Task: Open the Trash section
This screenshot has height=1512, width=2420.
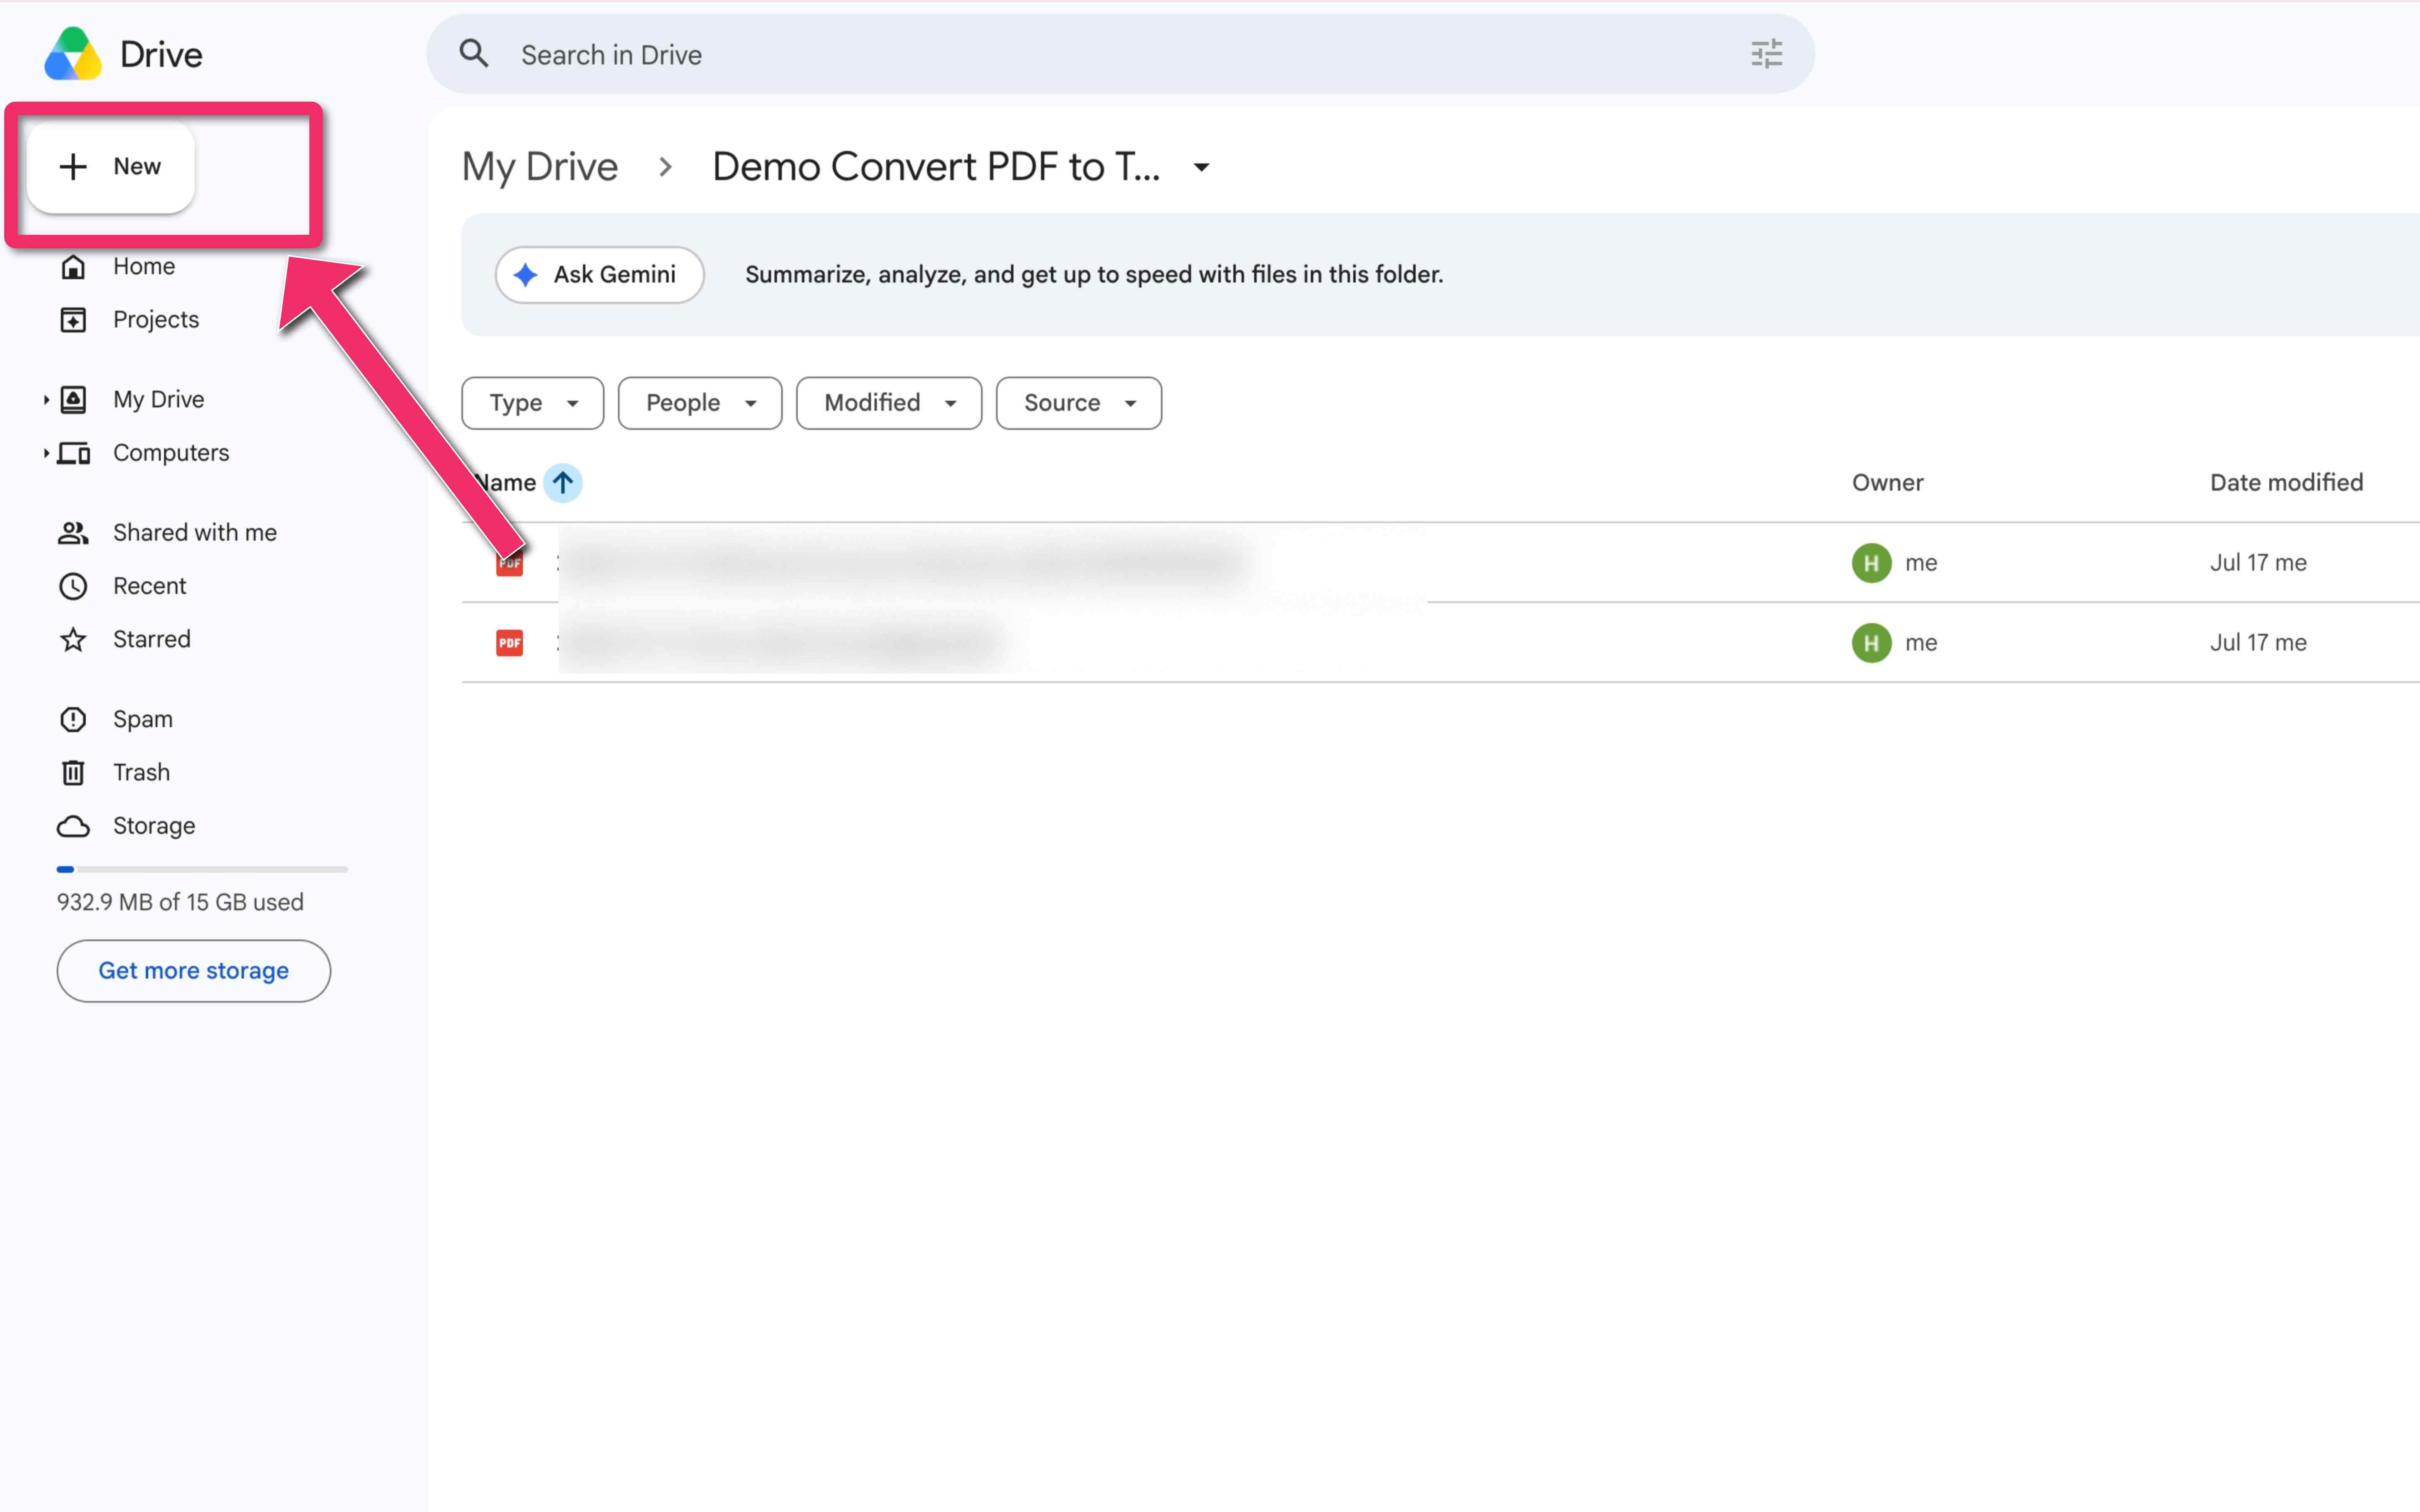Action: (142, 773)
